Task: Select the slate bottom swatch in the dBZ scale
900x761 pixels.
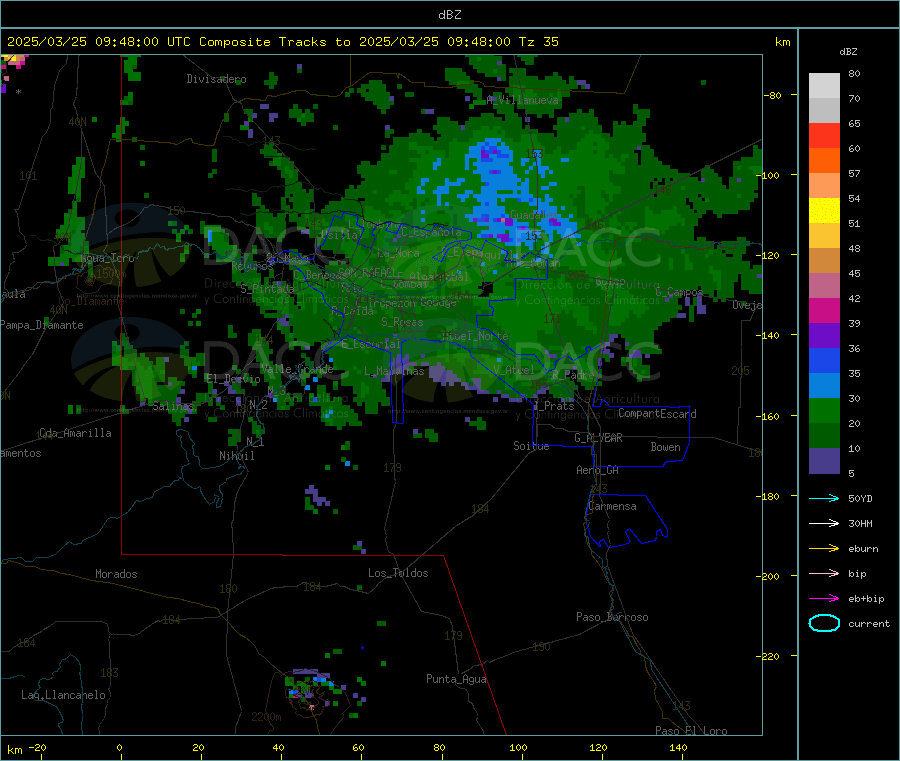Action: [x=824, y=461]
